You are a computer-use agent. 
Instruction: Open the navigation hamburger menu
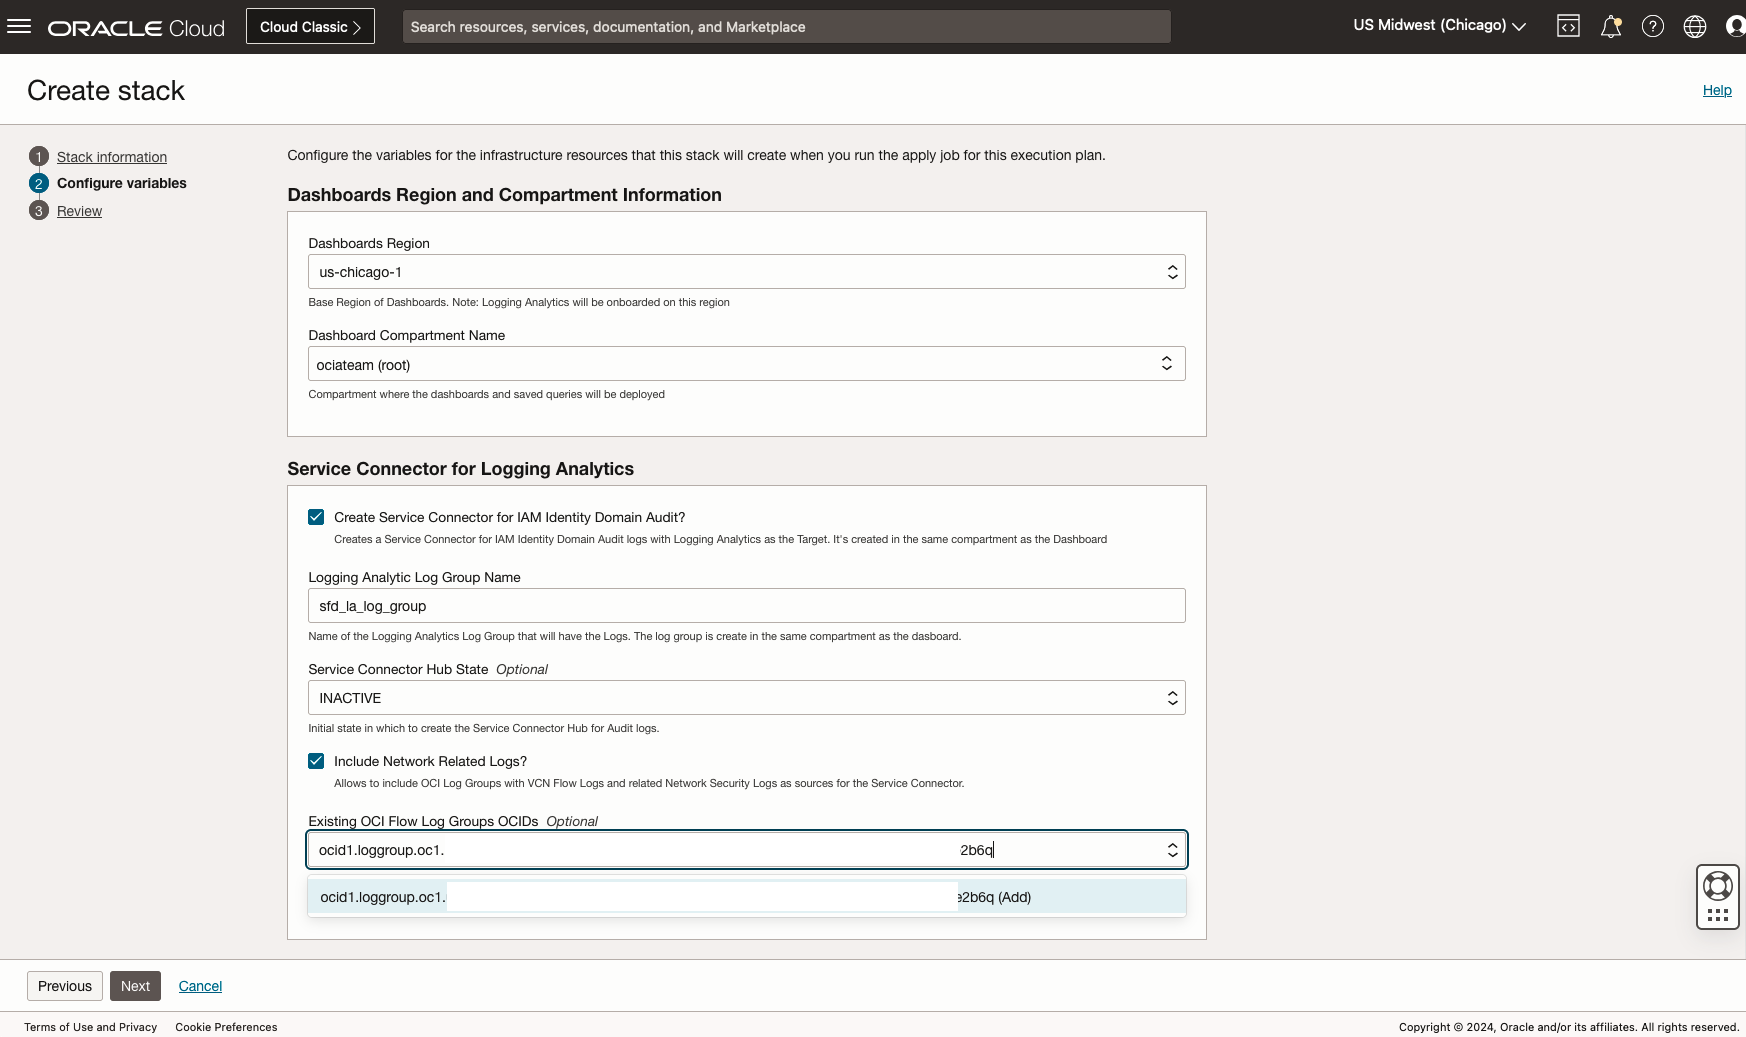click(x=19, y=26)
